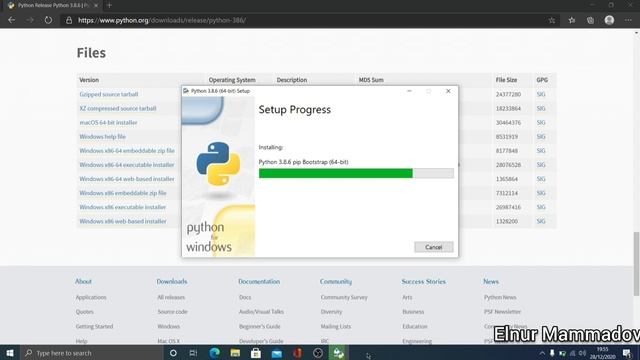Download the macOS 64-bit installer
The width and height of the screenshot is (640, 360).
[108, 122]
